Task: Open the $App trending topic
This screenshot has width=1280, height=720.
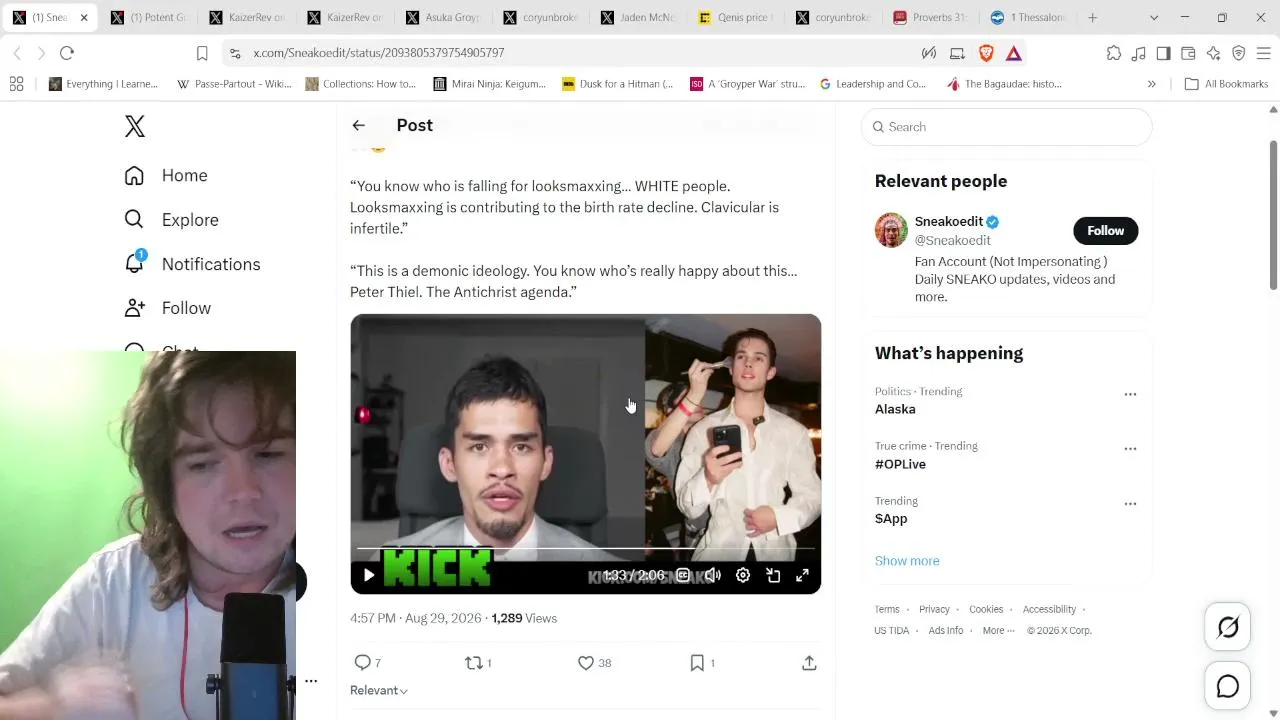Action: click(891, 518)
